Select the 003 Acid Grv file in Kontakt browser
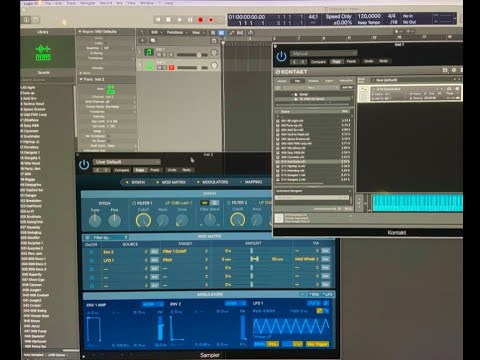Viewport: 480px width, 360px height. [313, 130]
